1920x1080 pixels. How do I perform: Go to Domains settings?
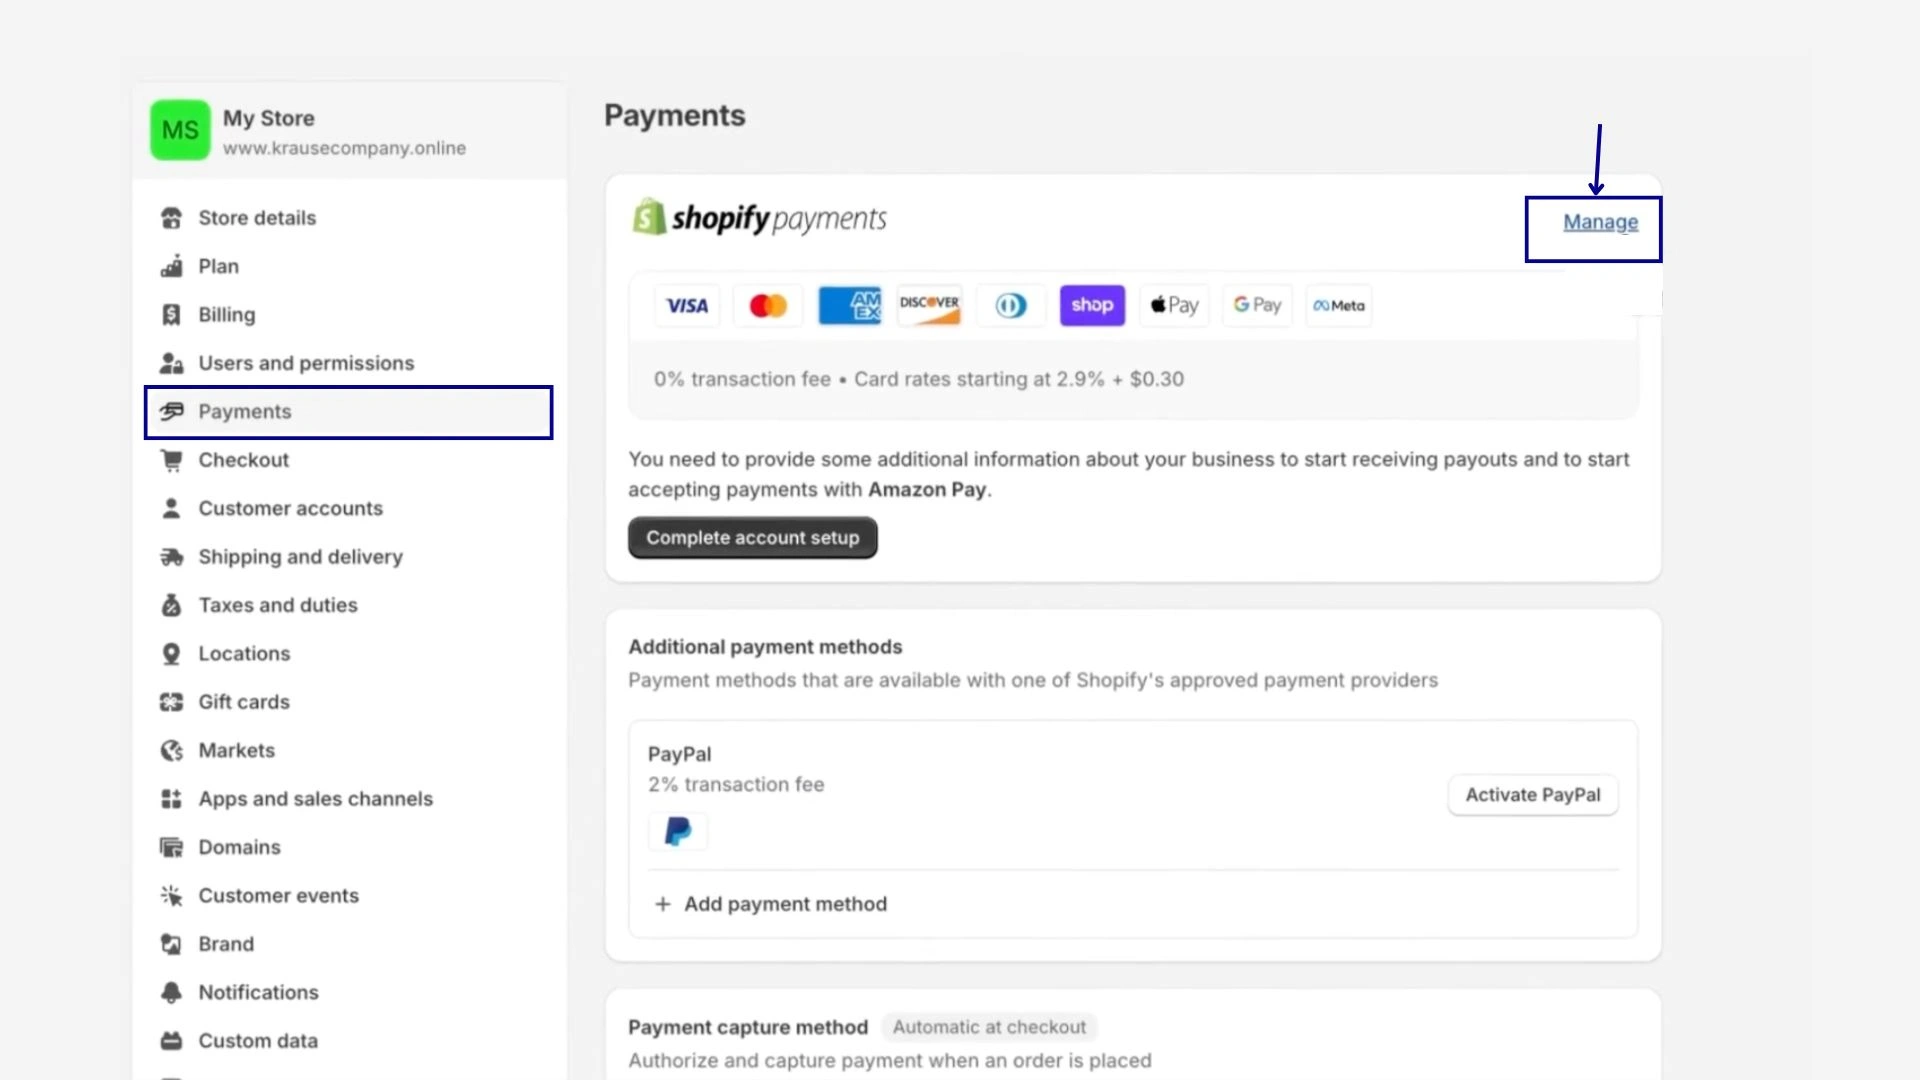239,847
